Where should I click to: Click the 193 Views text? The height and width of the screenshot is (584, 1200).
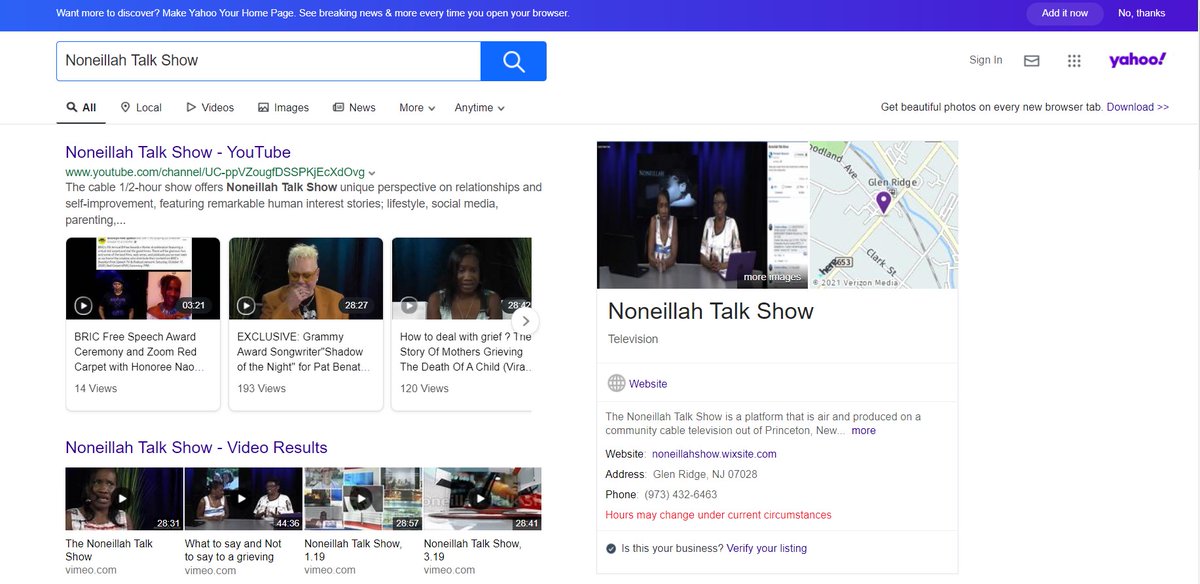pyautogui.click(x=261, y=388)
